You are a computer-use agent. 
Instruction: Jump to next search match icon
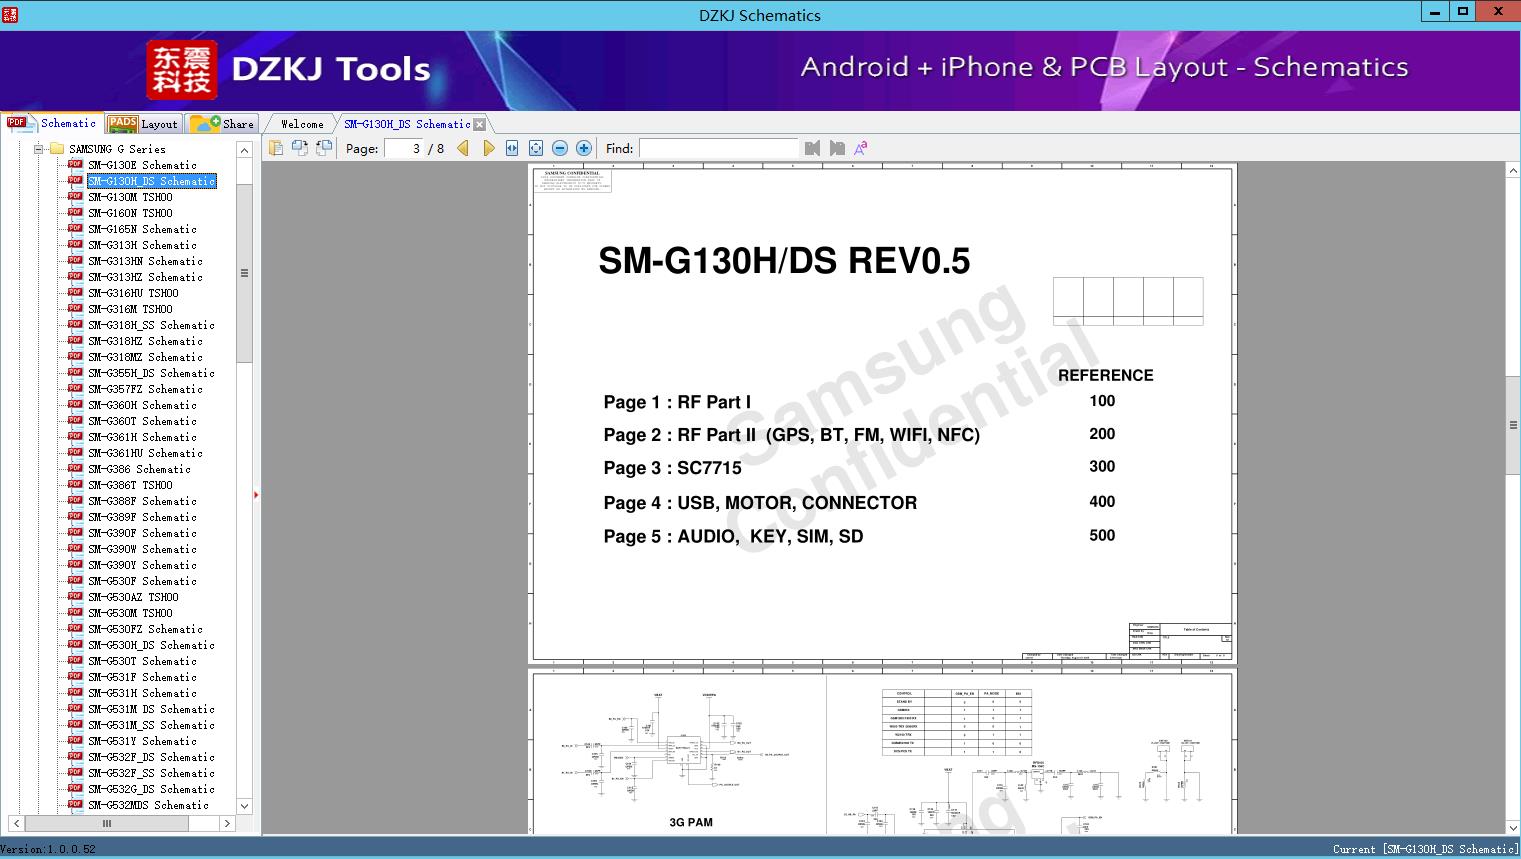click(x=838, y=147)
